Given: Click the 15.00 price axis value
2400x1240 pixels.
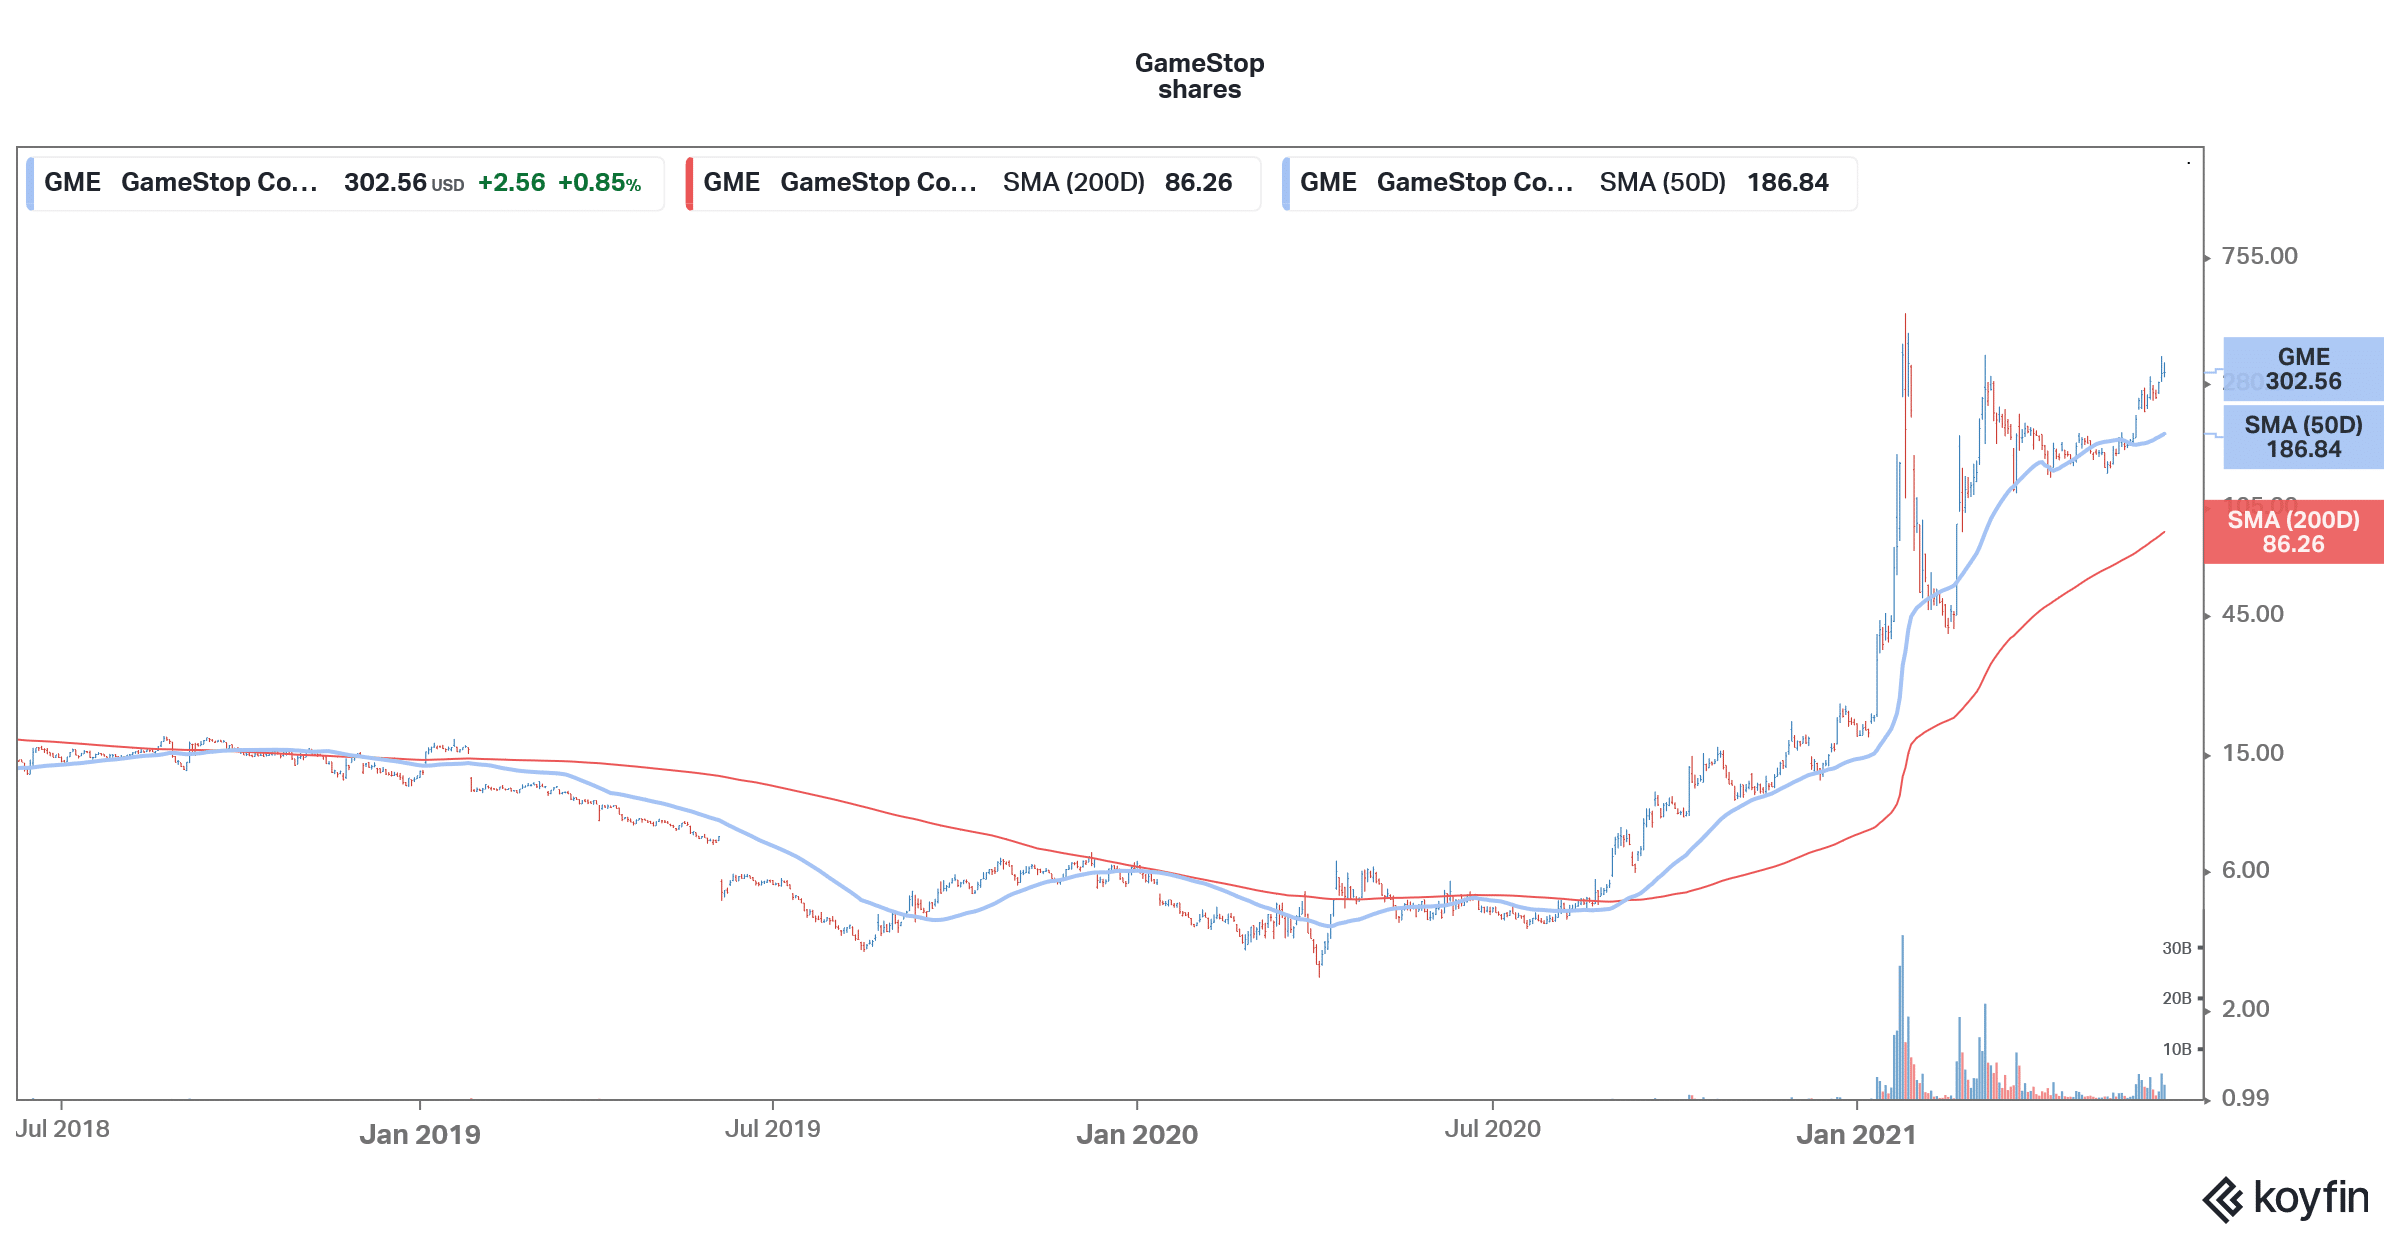Looking at the screenshot, I should (x=2252, y=753).
